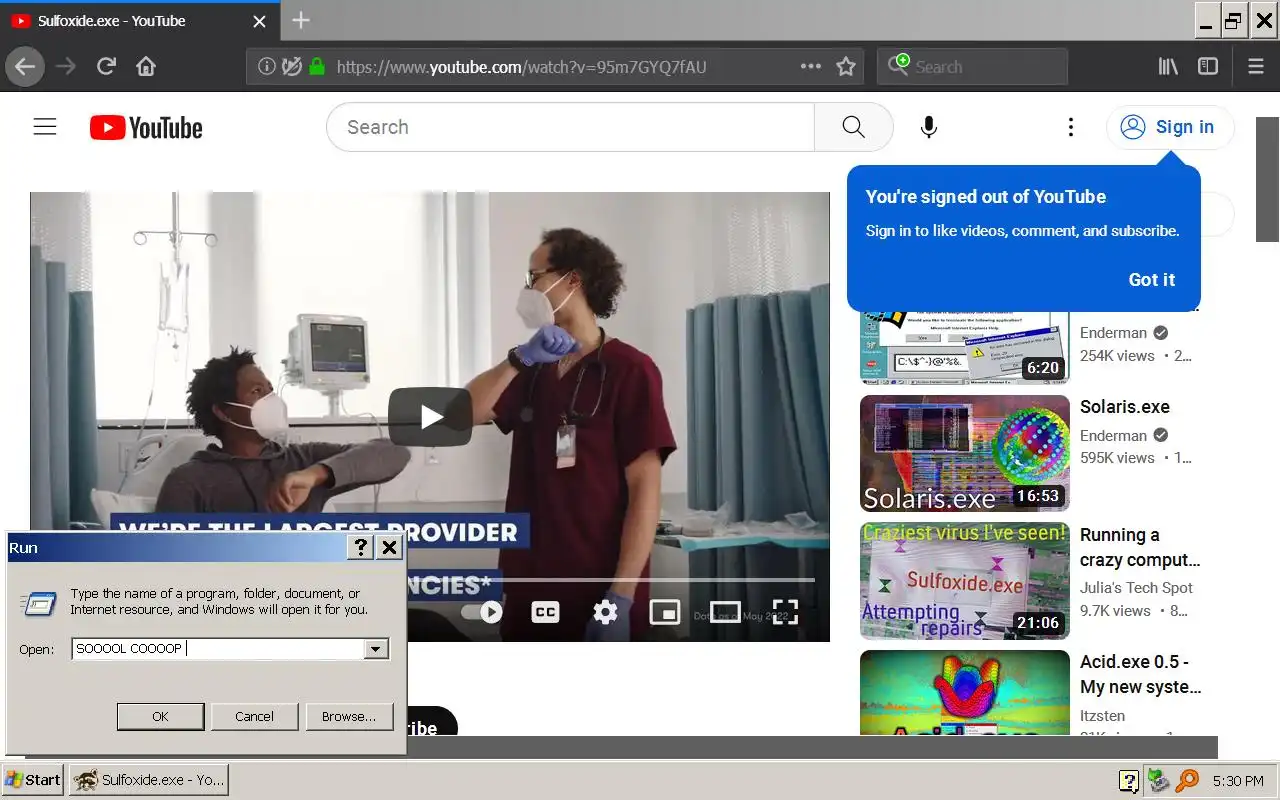Open the 'Running a crazy comput...' video title

(1140, 547)
